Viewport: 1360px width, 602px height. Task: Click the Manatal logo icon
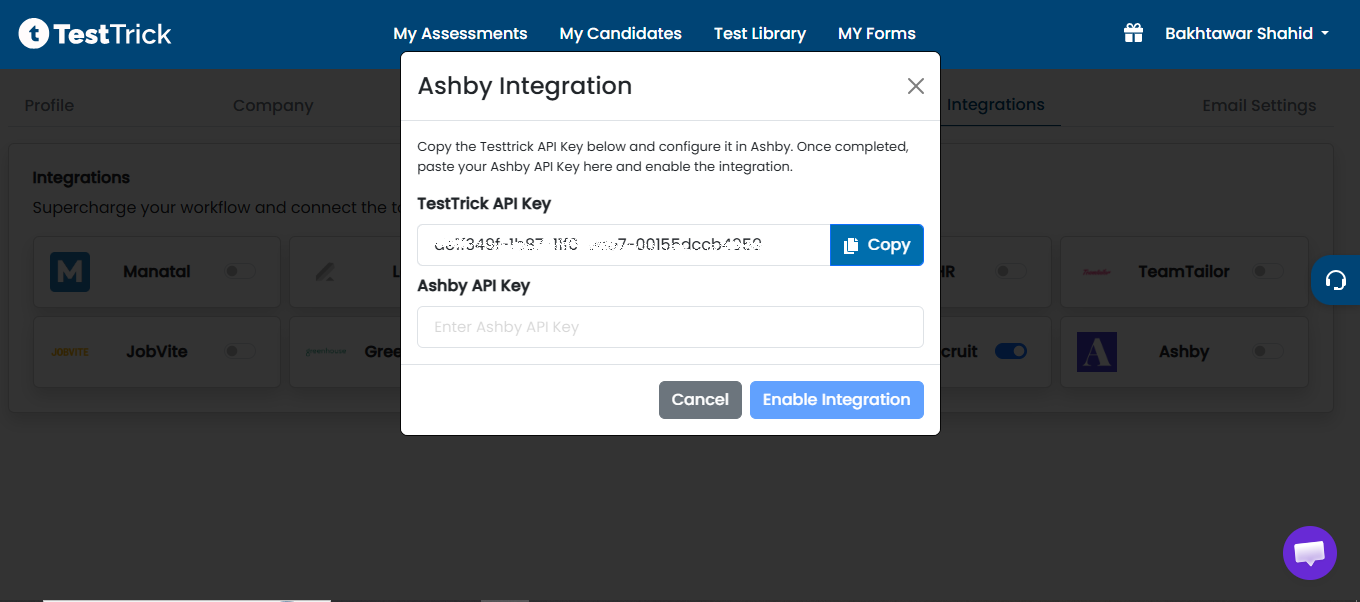pyautogui.click(x=70, y=272)
